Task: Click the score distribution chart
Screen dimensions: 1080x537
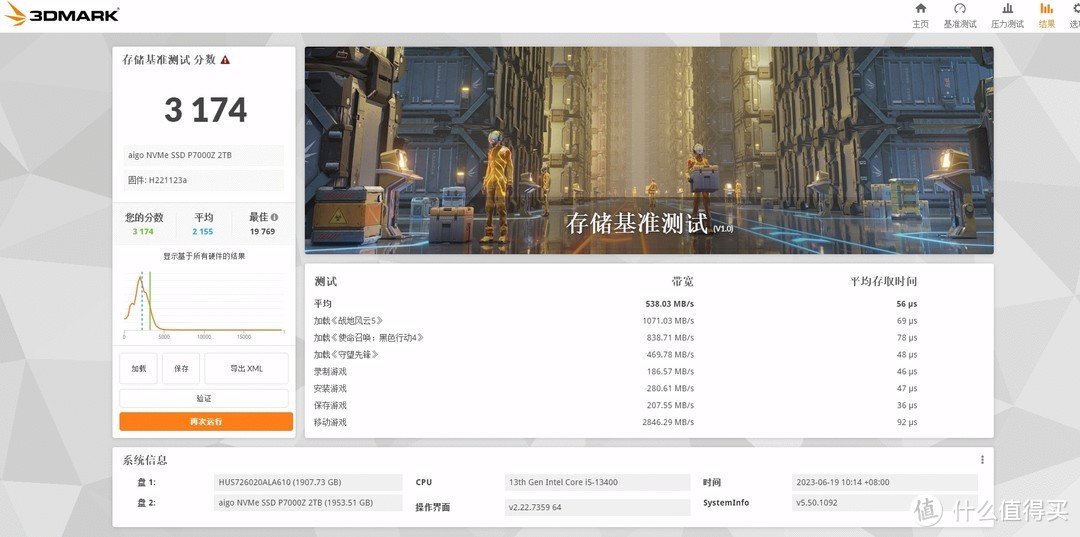Action: pos(204,304)
